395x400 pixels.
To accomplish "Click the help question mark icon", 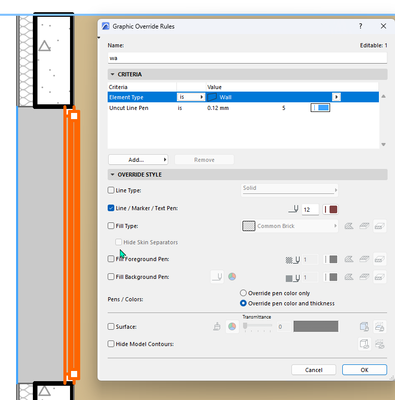I will click(360, 26).
